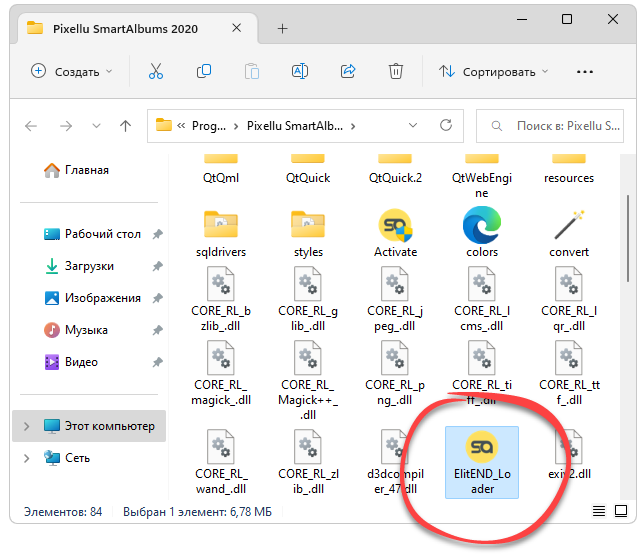Screen dimensions: 641x560
Task: Click the Share icon in toolbar
Action: coord(348,71)
